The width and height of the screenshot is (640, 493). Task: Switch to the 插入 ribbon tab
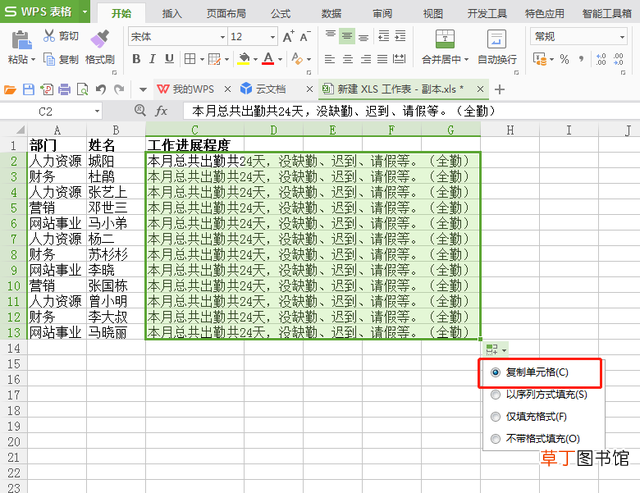coord(172,13)
